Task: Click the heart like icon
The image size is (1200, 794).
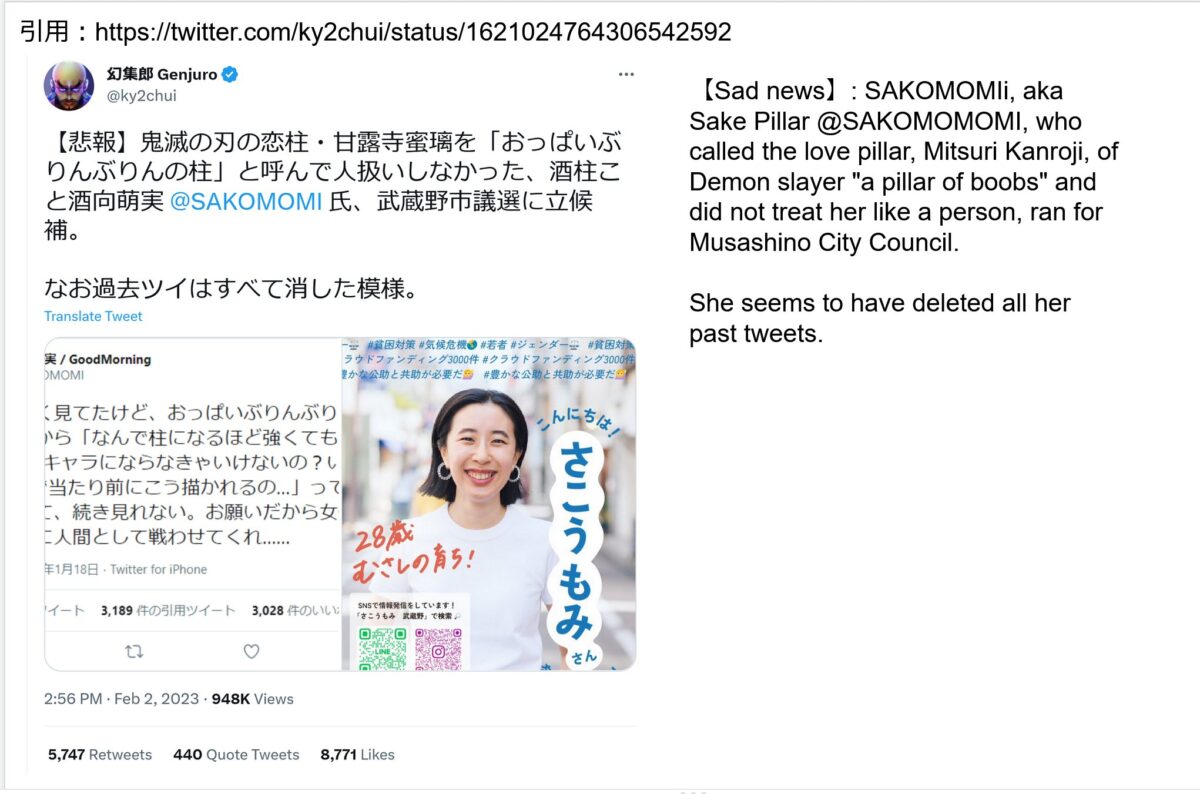Action: pyautogui.click(x=251, y=651)
